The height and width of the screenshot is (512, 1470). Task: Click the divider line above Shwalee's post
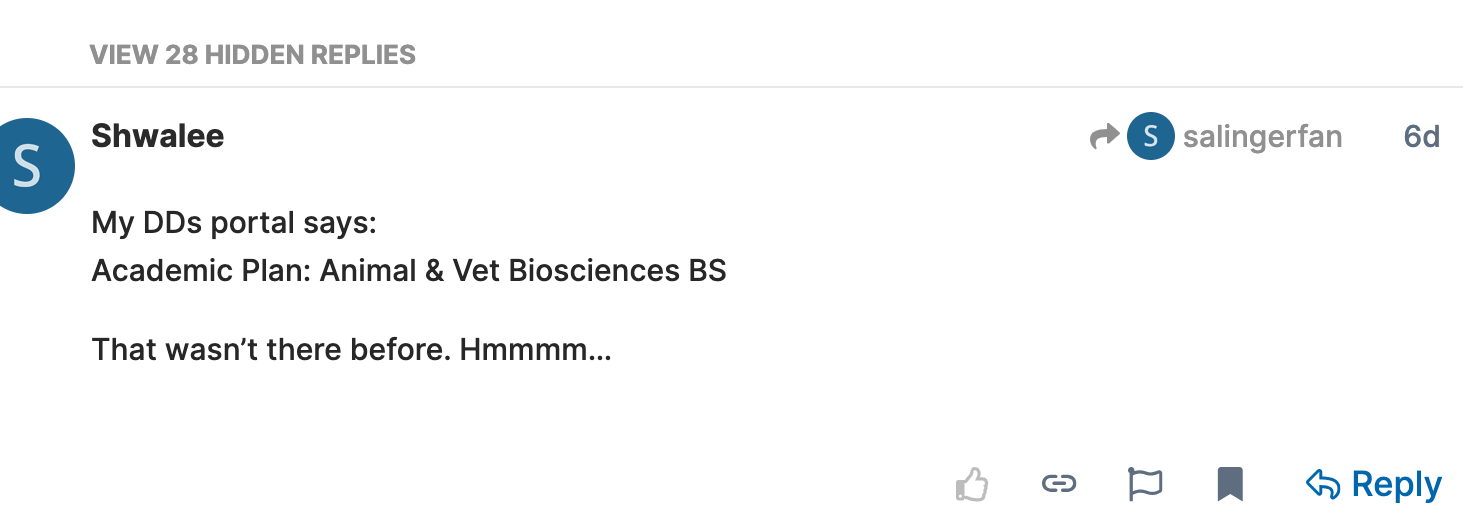coord(735,87)
